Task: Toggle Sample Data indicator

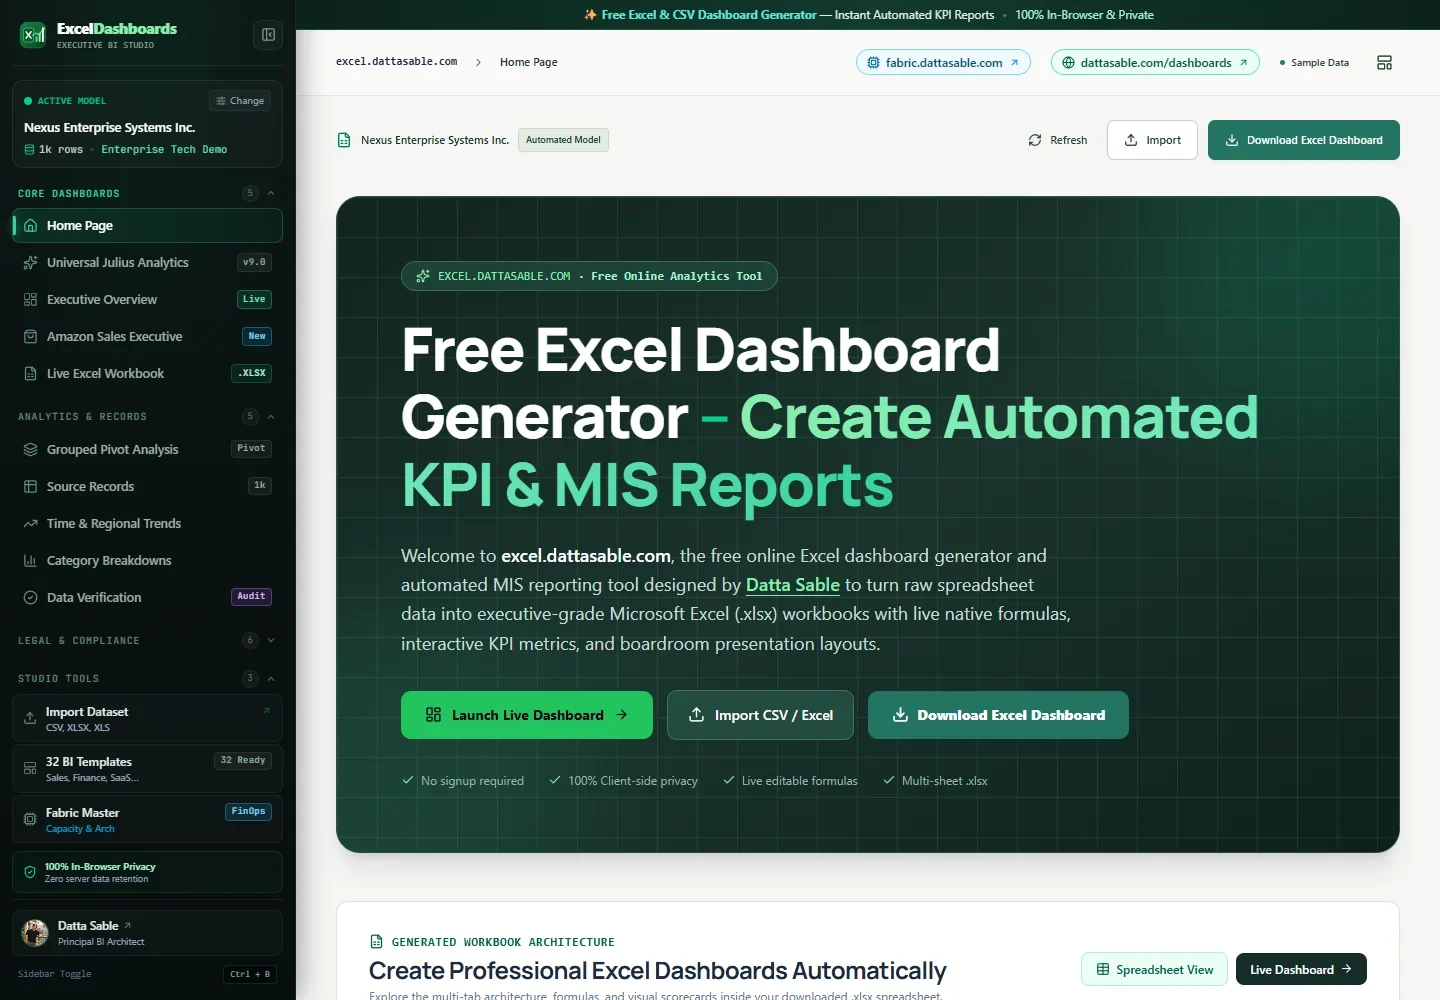Action: coord(1314,63)
